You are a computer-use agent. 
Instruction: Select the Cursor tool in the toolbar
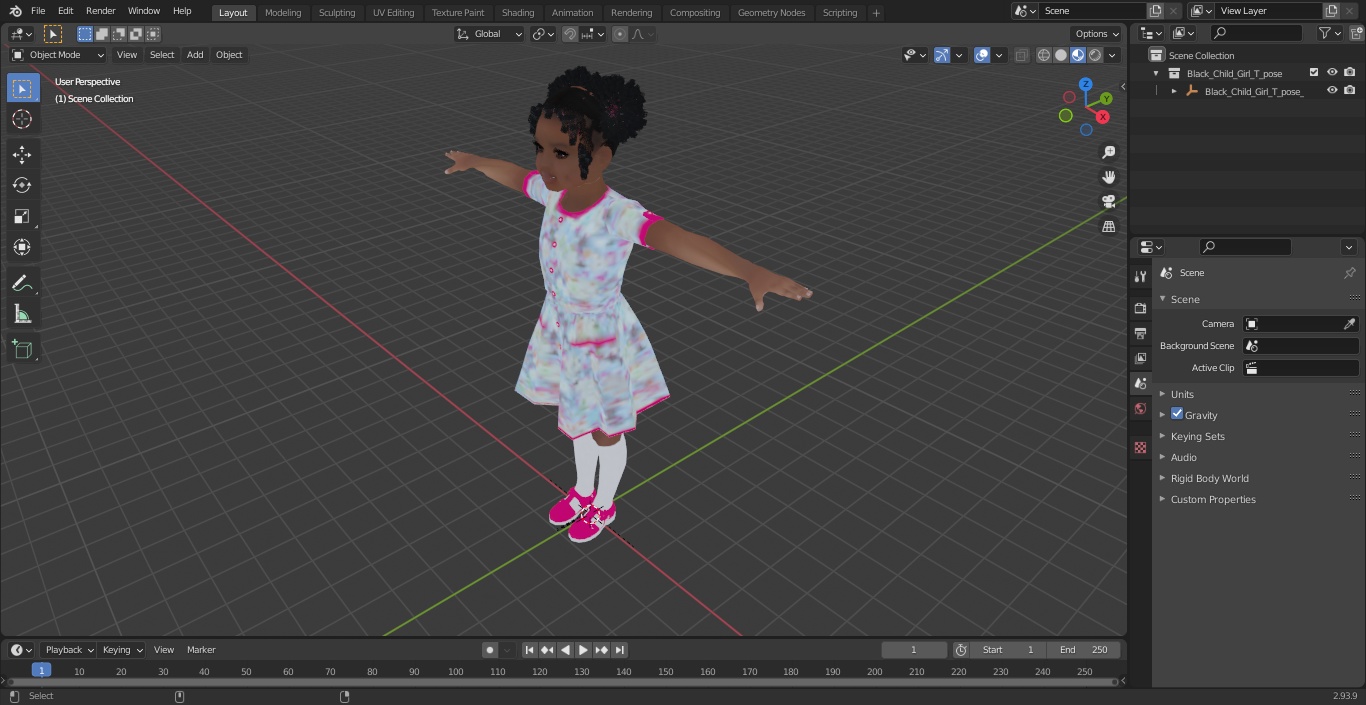coord(22,119)
